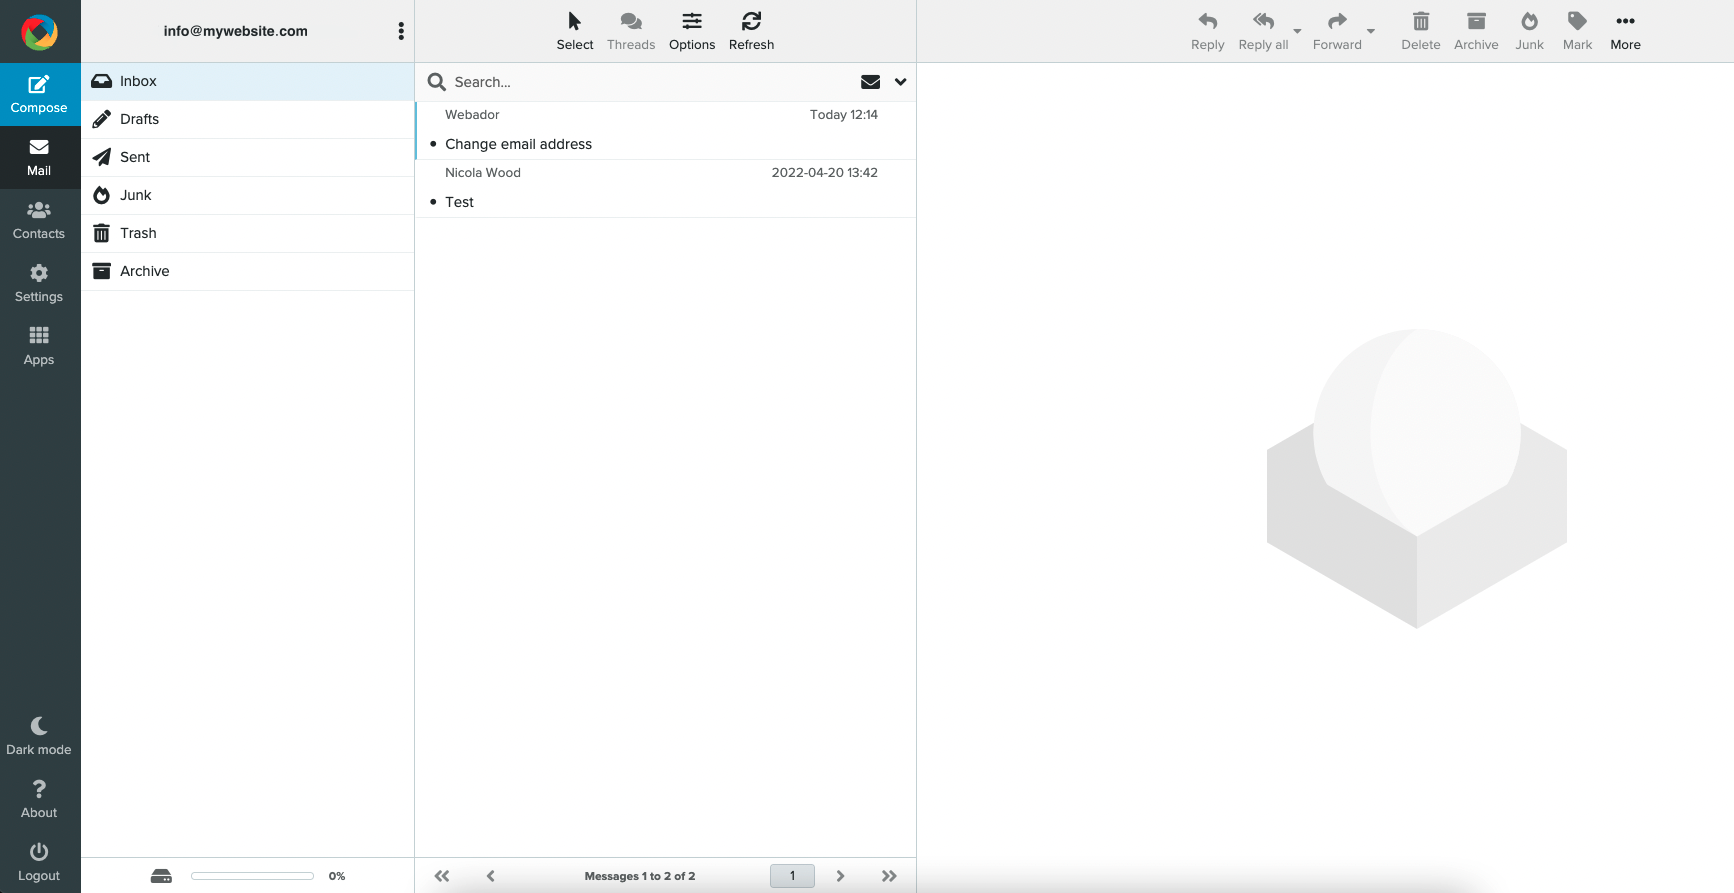Go to the next page of messages
This screenshot has width=1734, height=893.
tap(840, 876)
